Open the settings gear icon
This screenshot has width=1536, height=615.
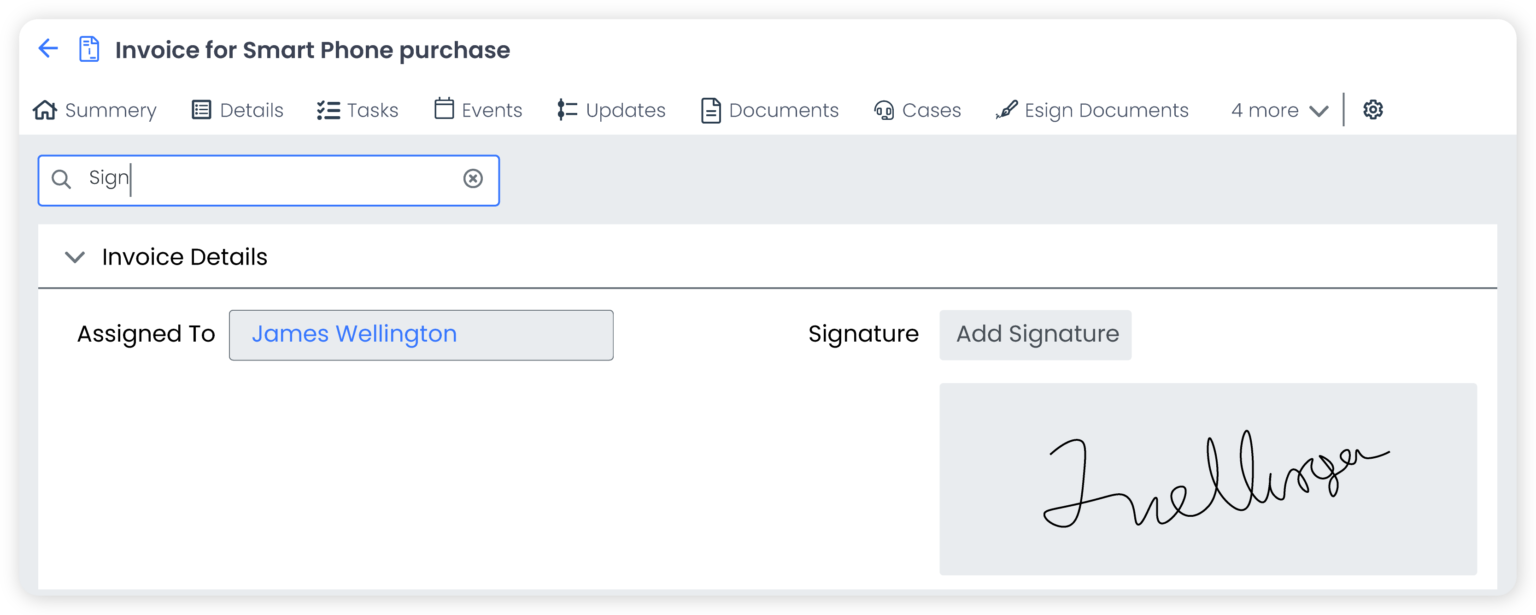(x=1372, y=109)
